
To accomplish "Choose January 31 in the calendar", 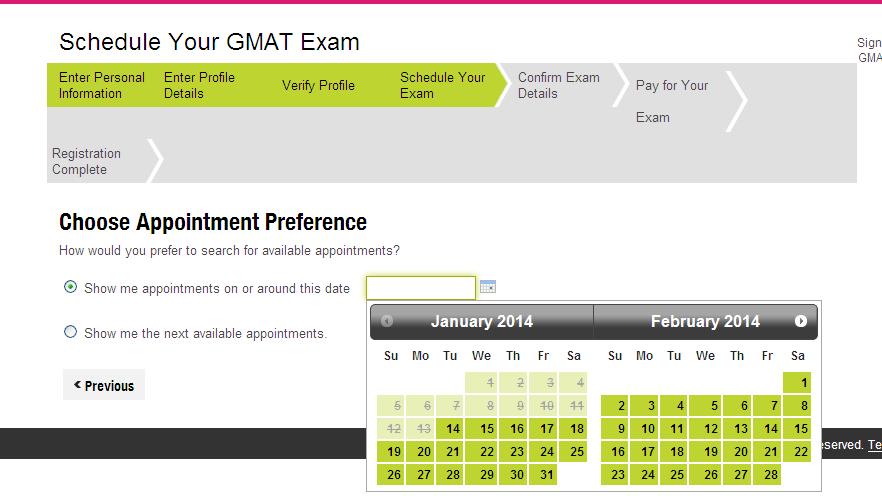I will [x=547, y=474].
